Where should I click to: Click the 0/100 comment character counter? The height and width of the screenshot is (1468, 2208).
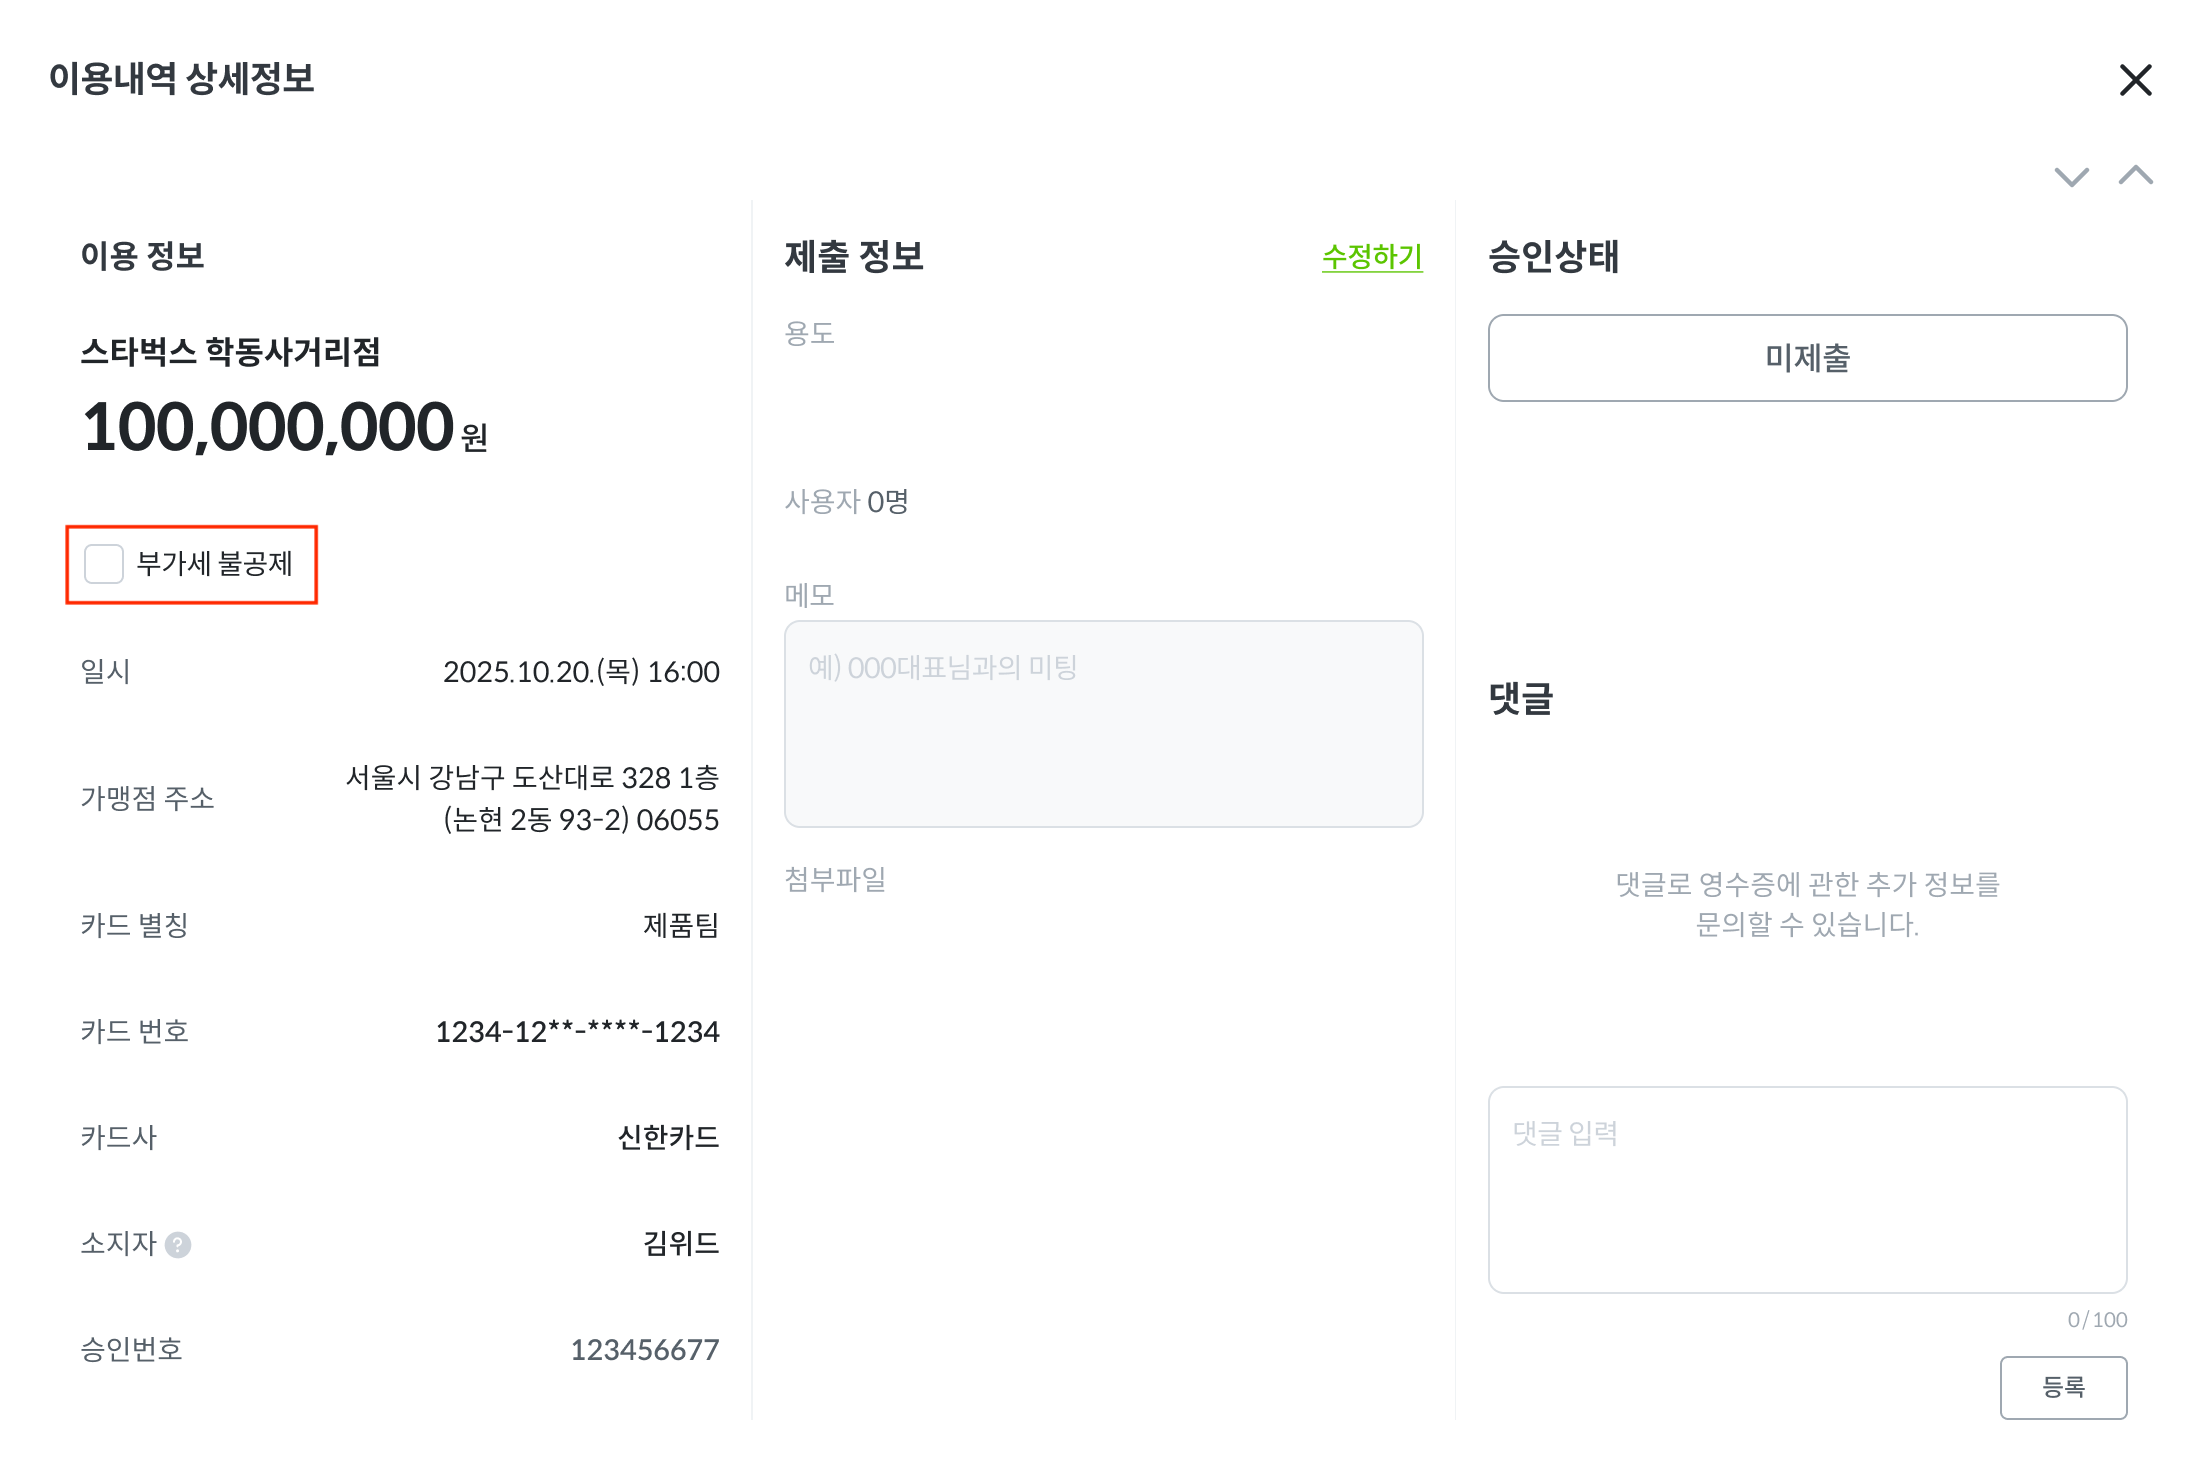(2097, 1320)
